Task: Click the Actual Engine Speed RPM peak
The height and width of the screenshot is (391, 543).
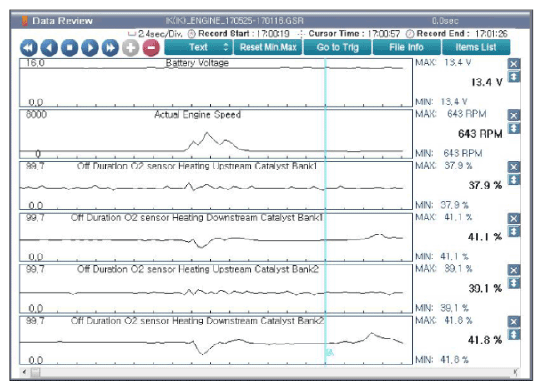Action: tap(207, 133)
